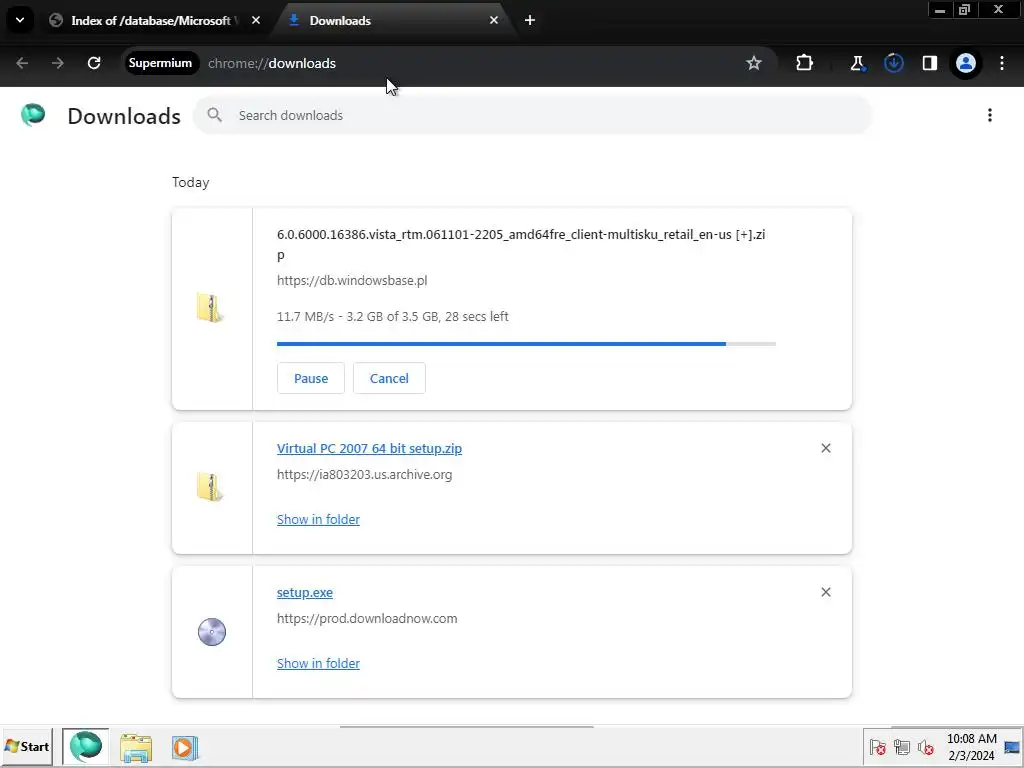The width and height of the screenshot is (1024, 768).
Task: Launch Windows Media Player from taskbar
Action: tap(185, 747)
